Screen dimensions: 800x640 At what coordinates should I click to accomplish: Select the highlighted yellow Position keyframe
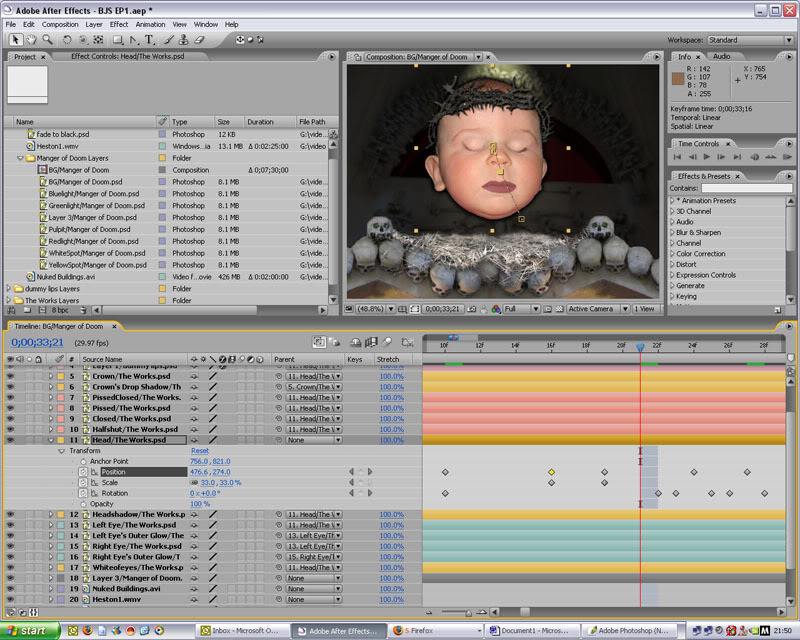552,472
